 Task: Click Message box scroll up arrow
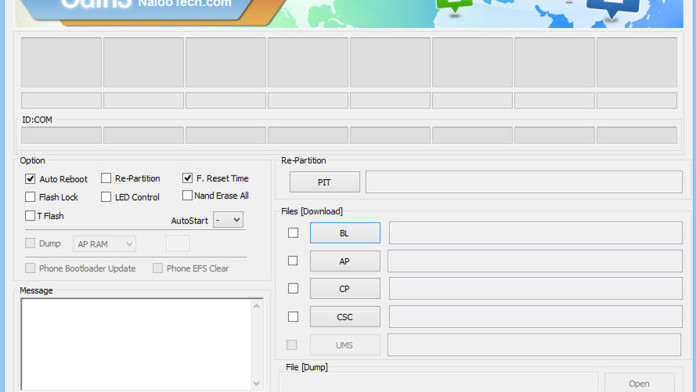[x=257, y=306]
